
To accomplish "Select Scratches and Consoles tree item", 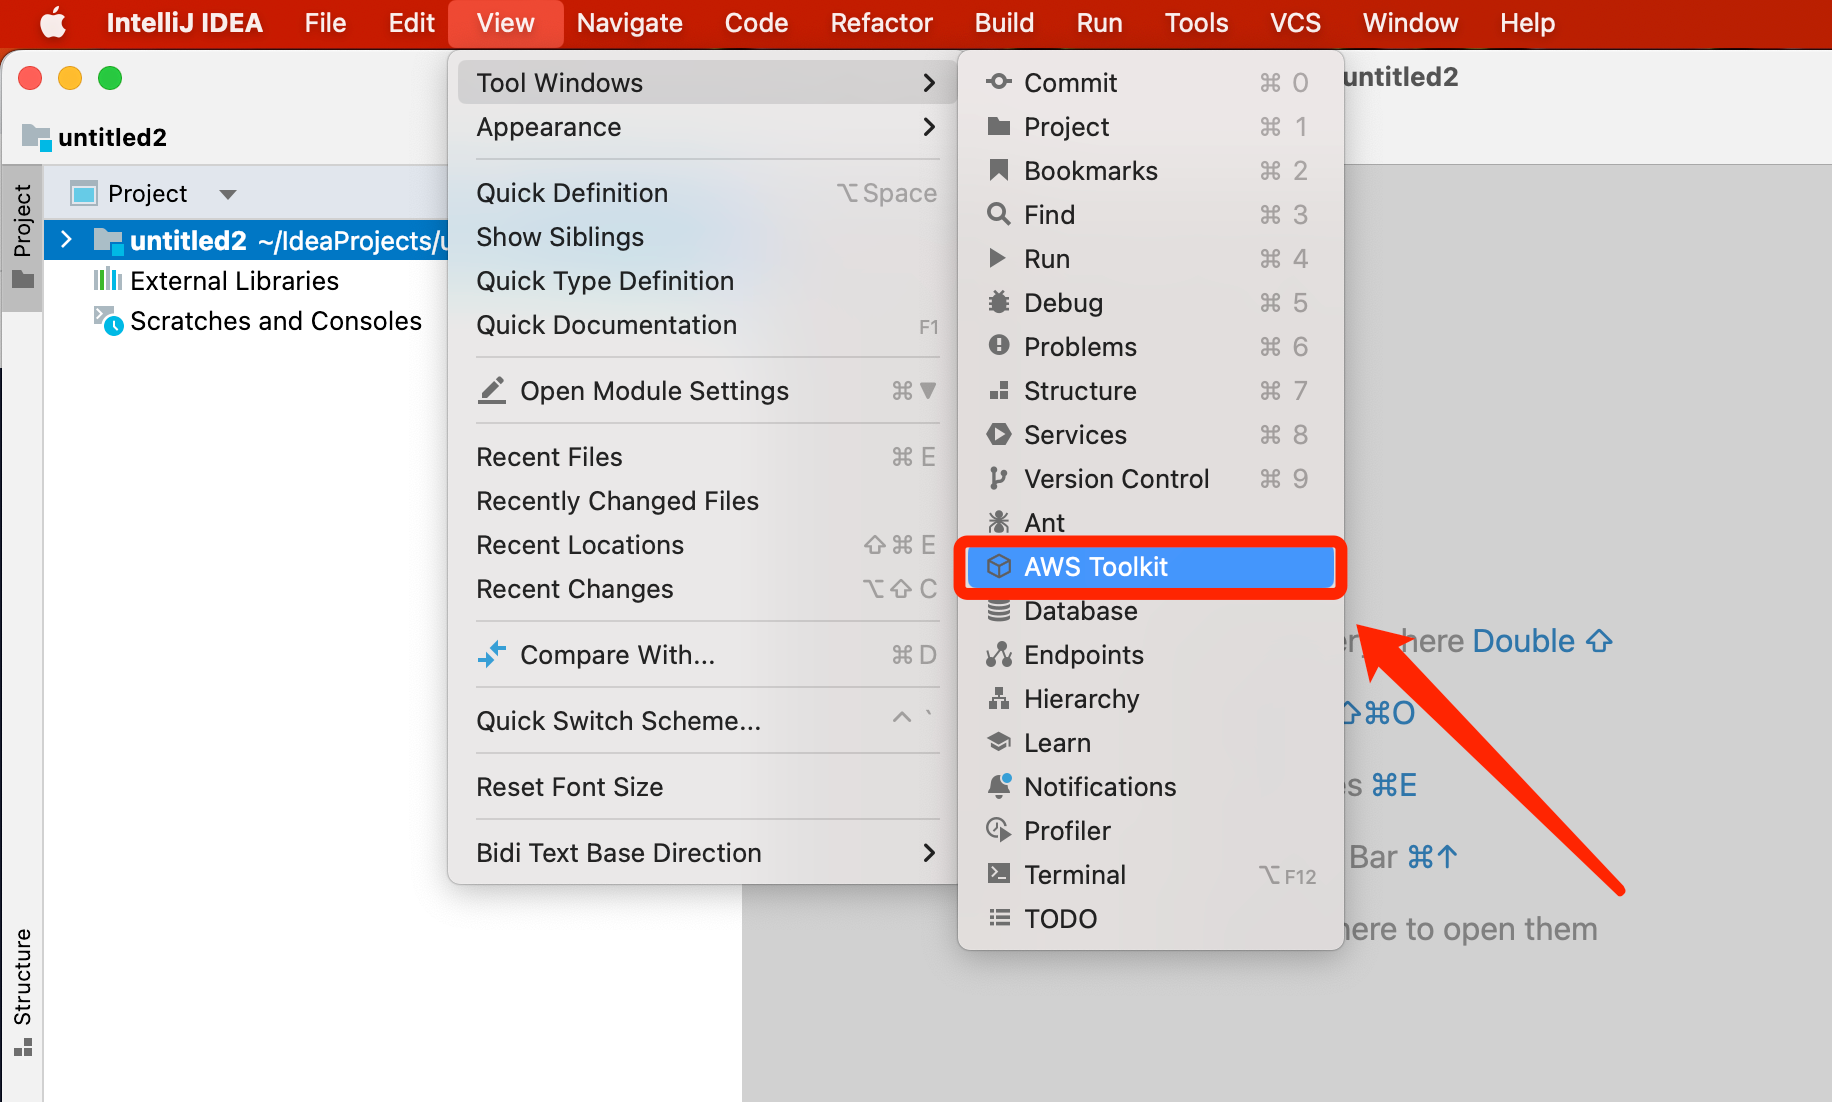I will tap(276, 321).
